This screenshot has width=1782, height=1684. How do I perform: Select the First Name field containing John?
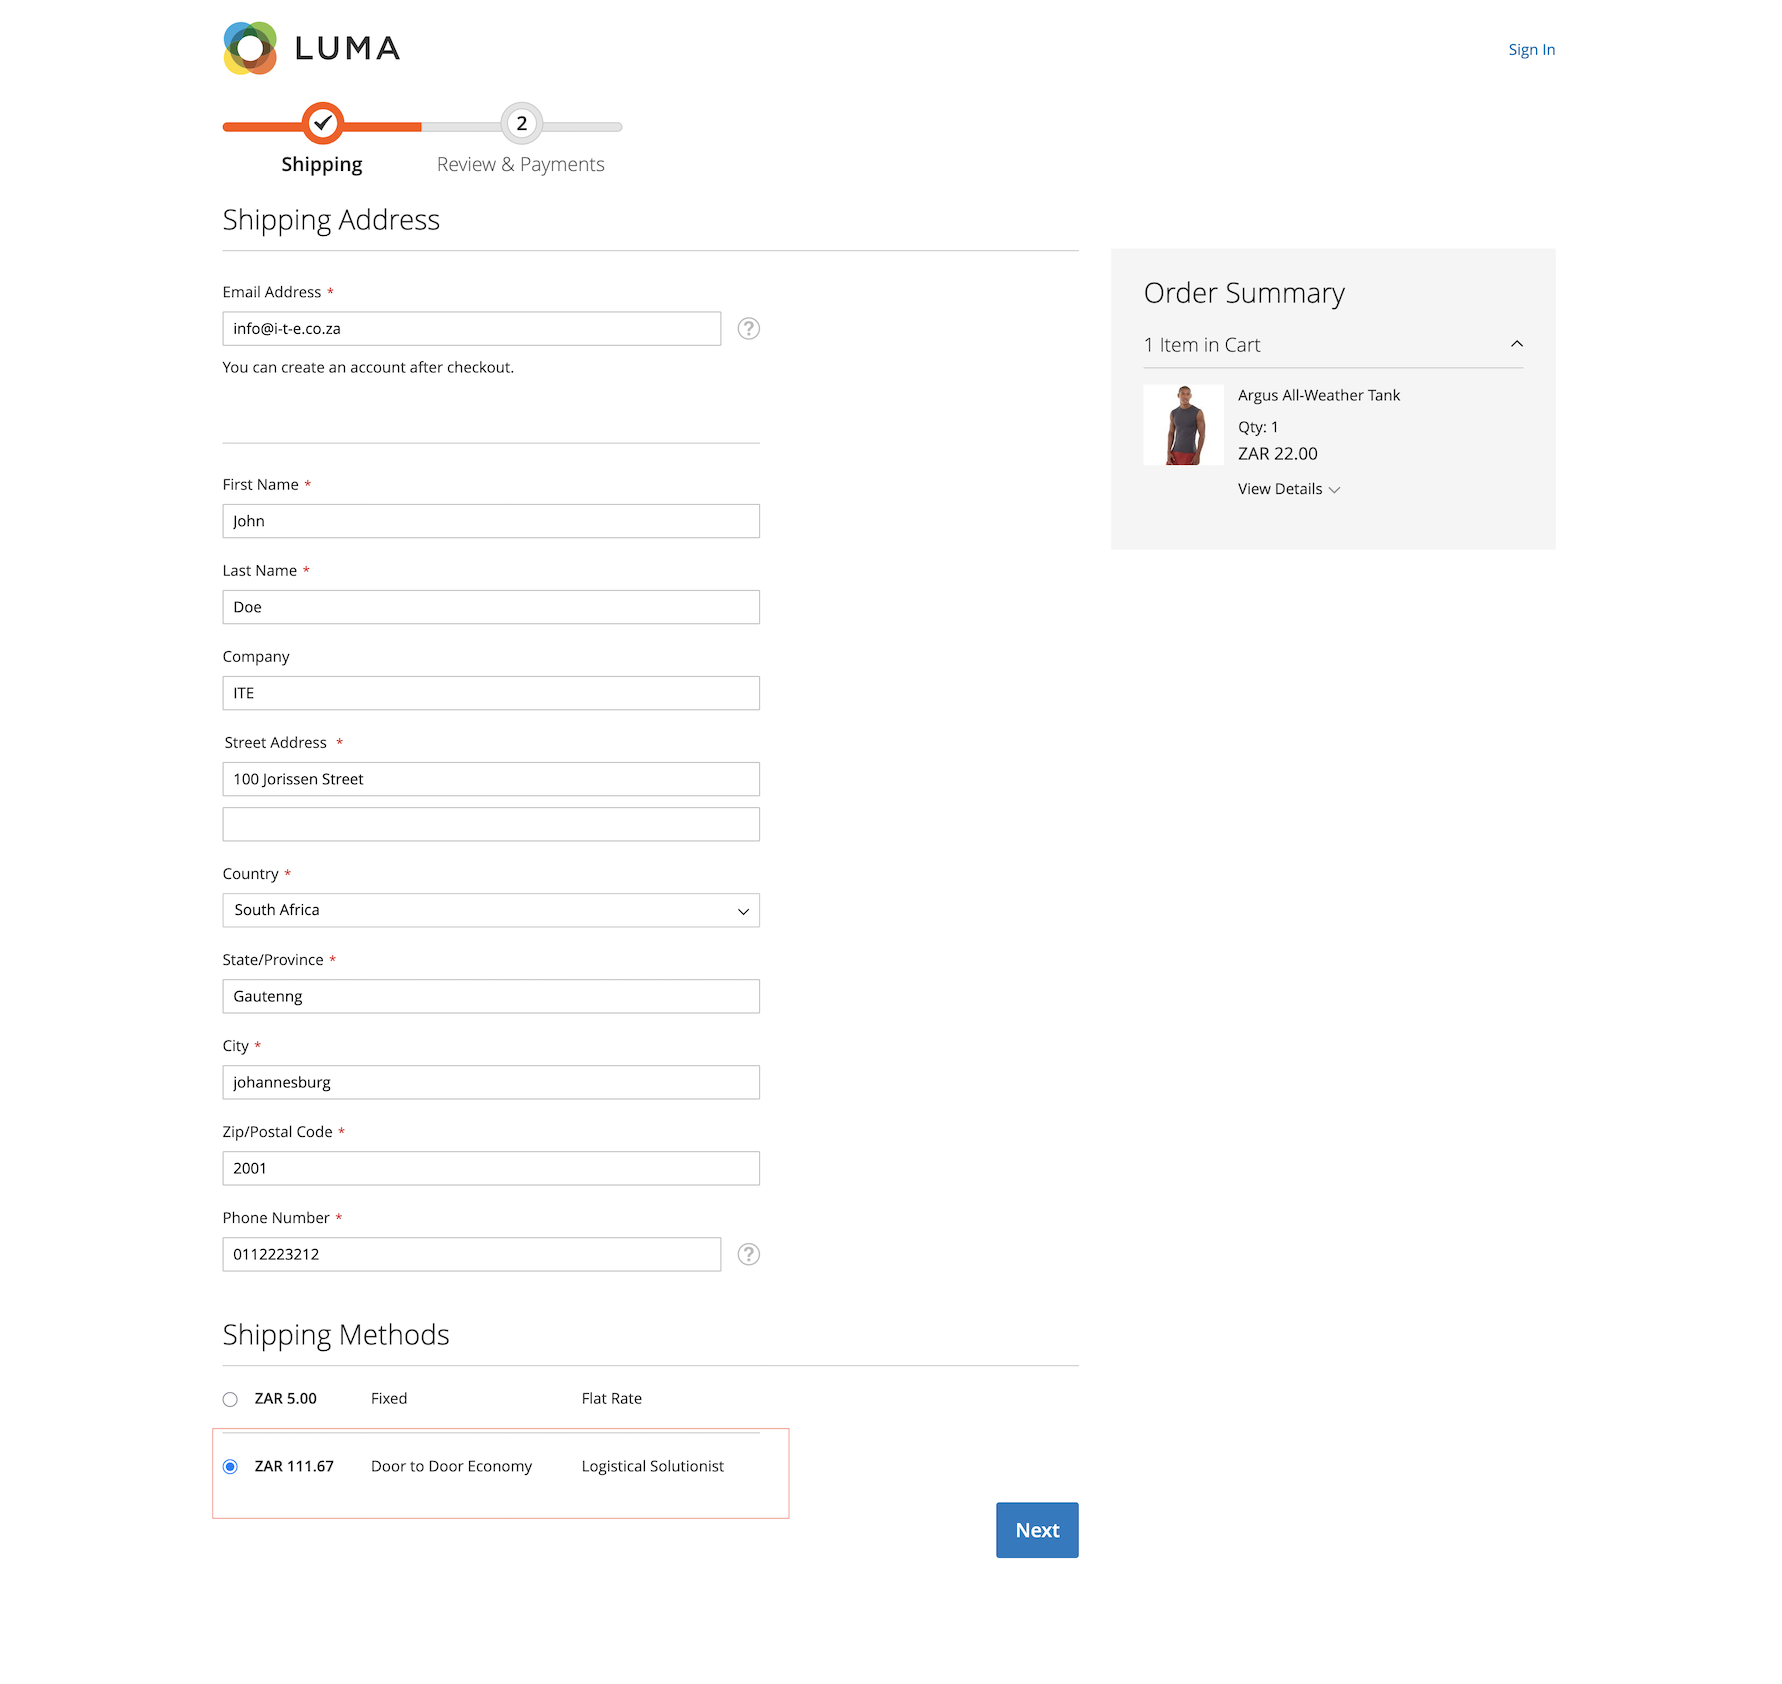pyautogui.click(x=490, y=520)
